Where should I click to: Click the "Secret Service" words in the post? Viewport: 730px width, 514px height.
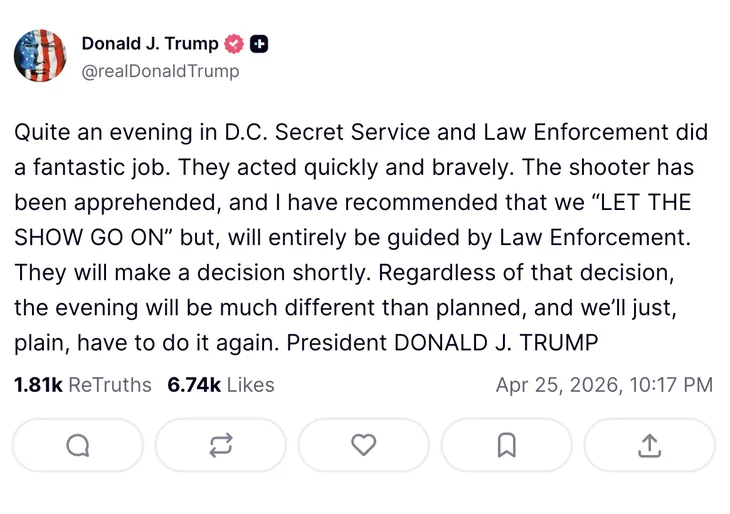339,132
